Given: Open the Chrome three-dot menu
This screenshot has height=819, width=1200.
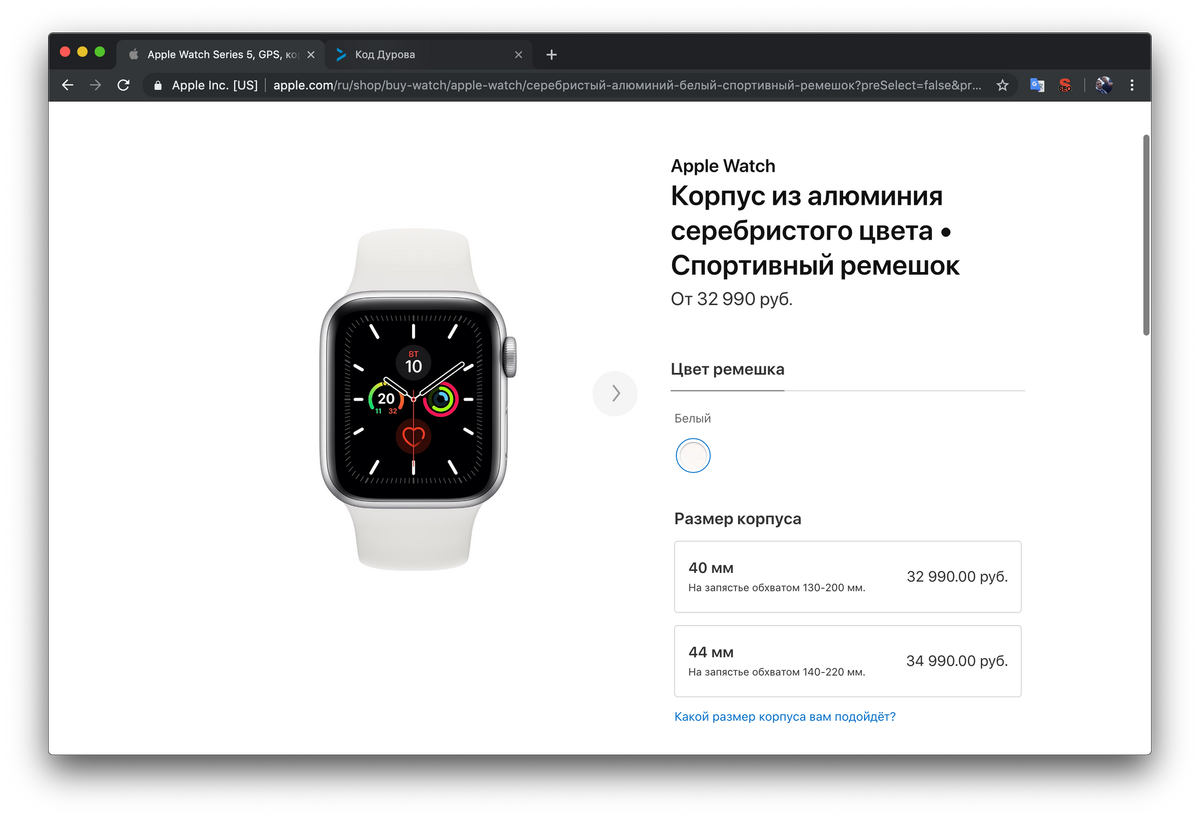Looking at the screenshot, I should coord(1132,85).
